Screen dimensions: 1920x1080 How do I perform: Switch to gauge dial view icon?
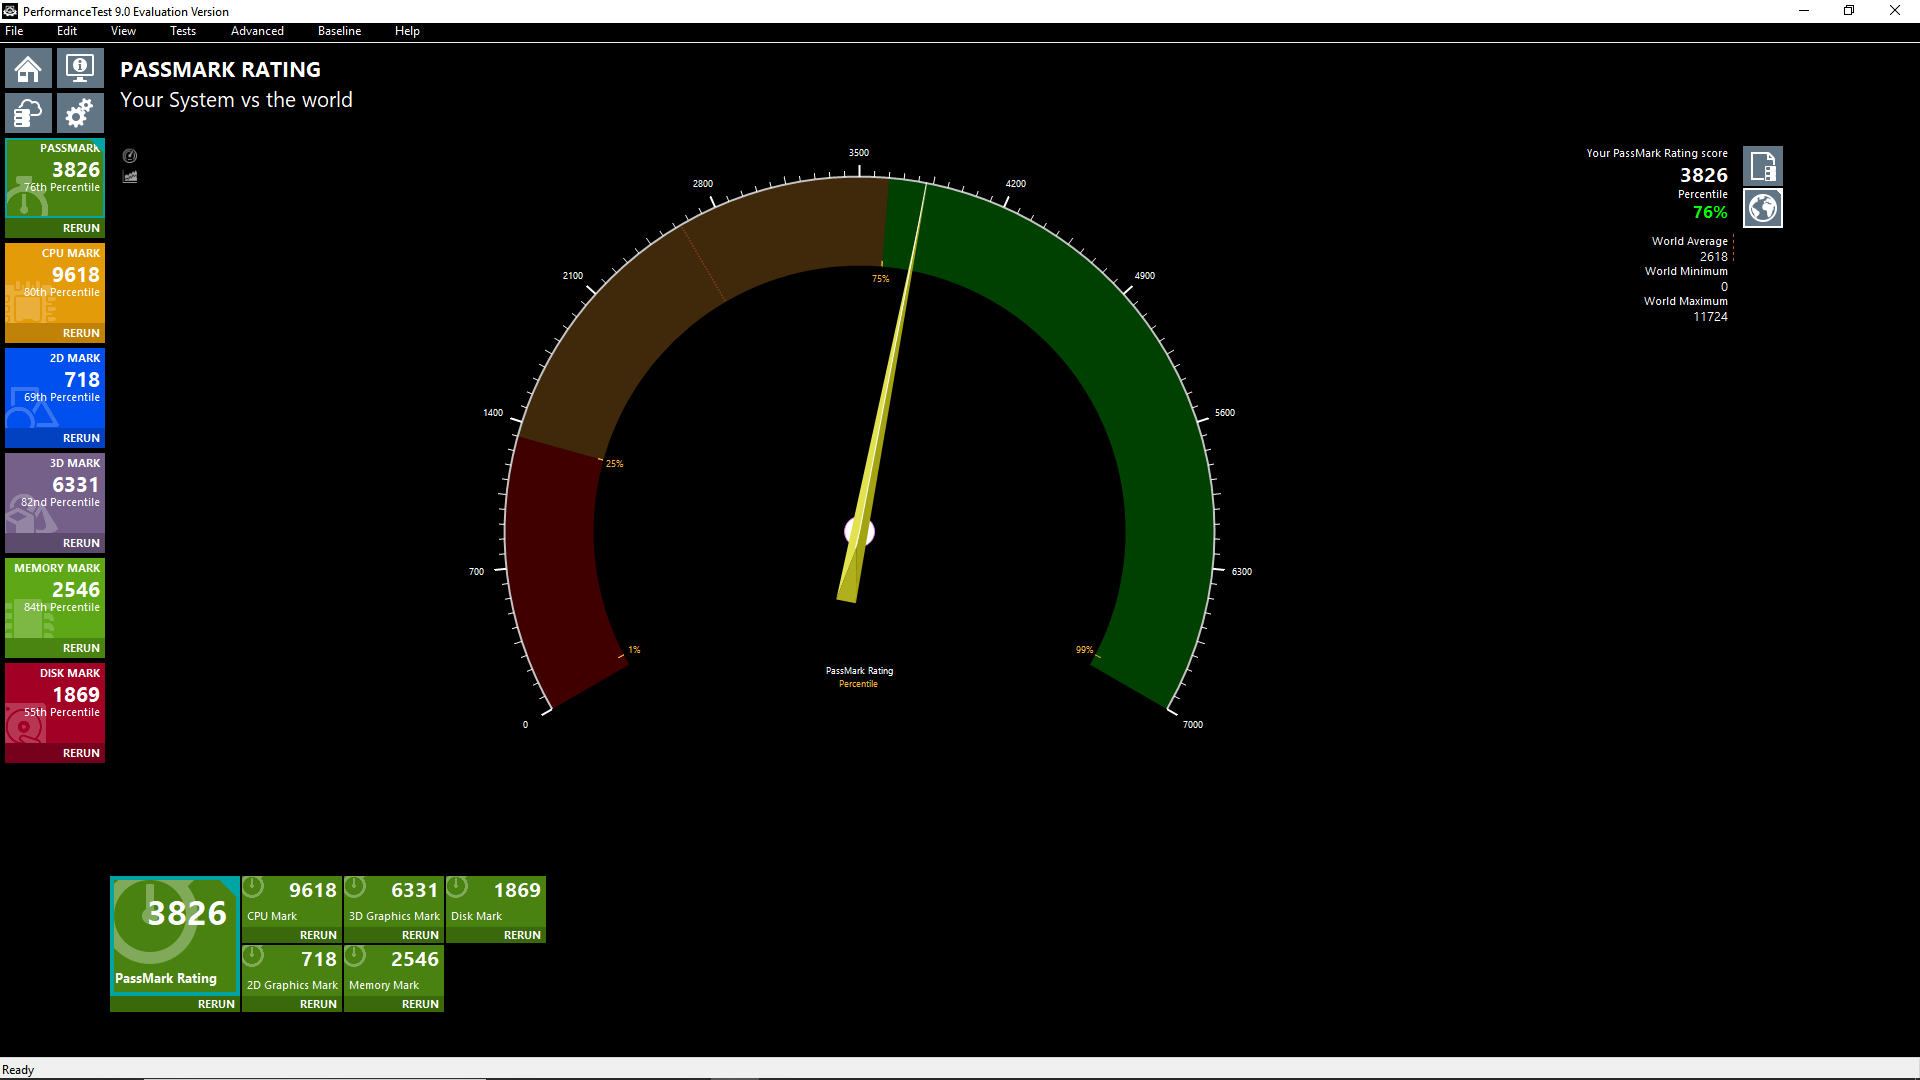130,156
